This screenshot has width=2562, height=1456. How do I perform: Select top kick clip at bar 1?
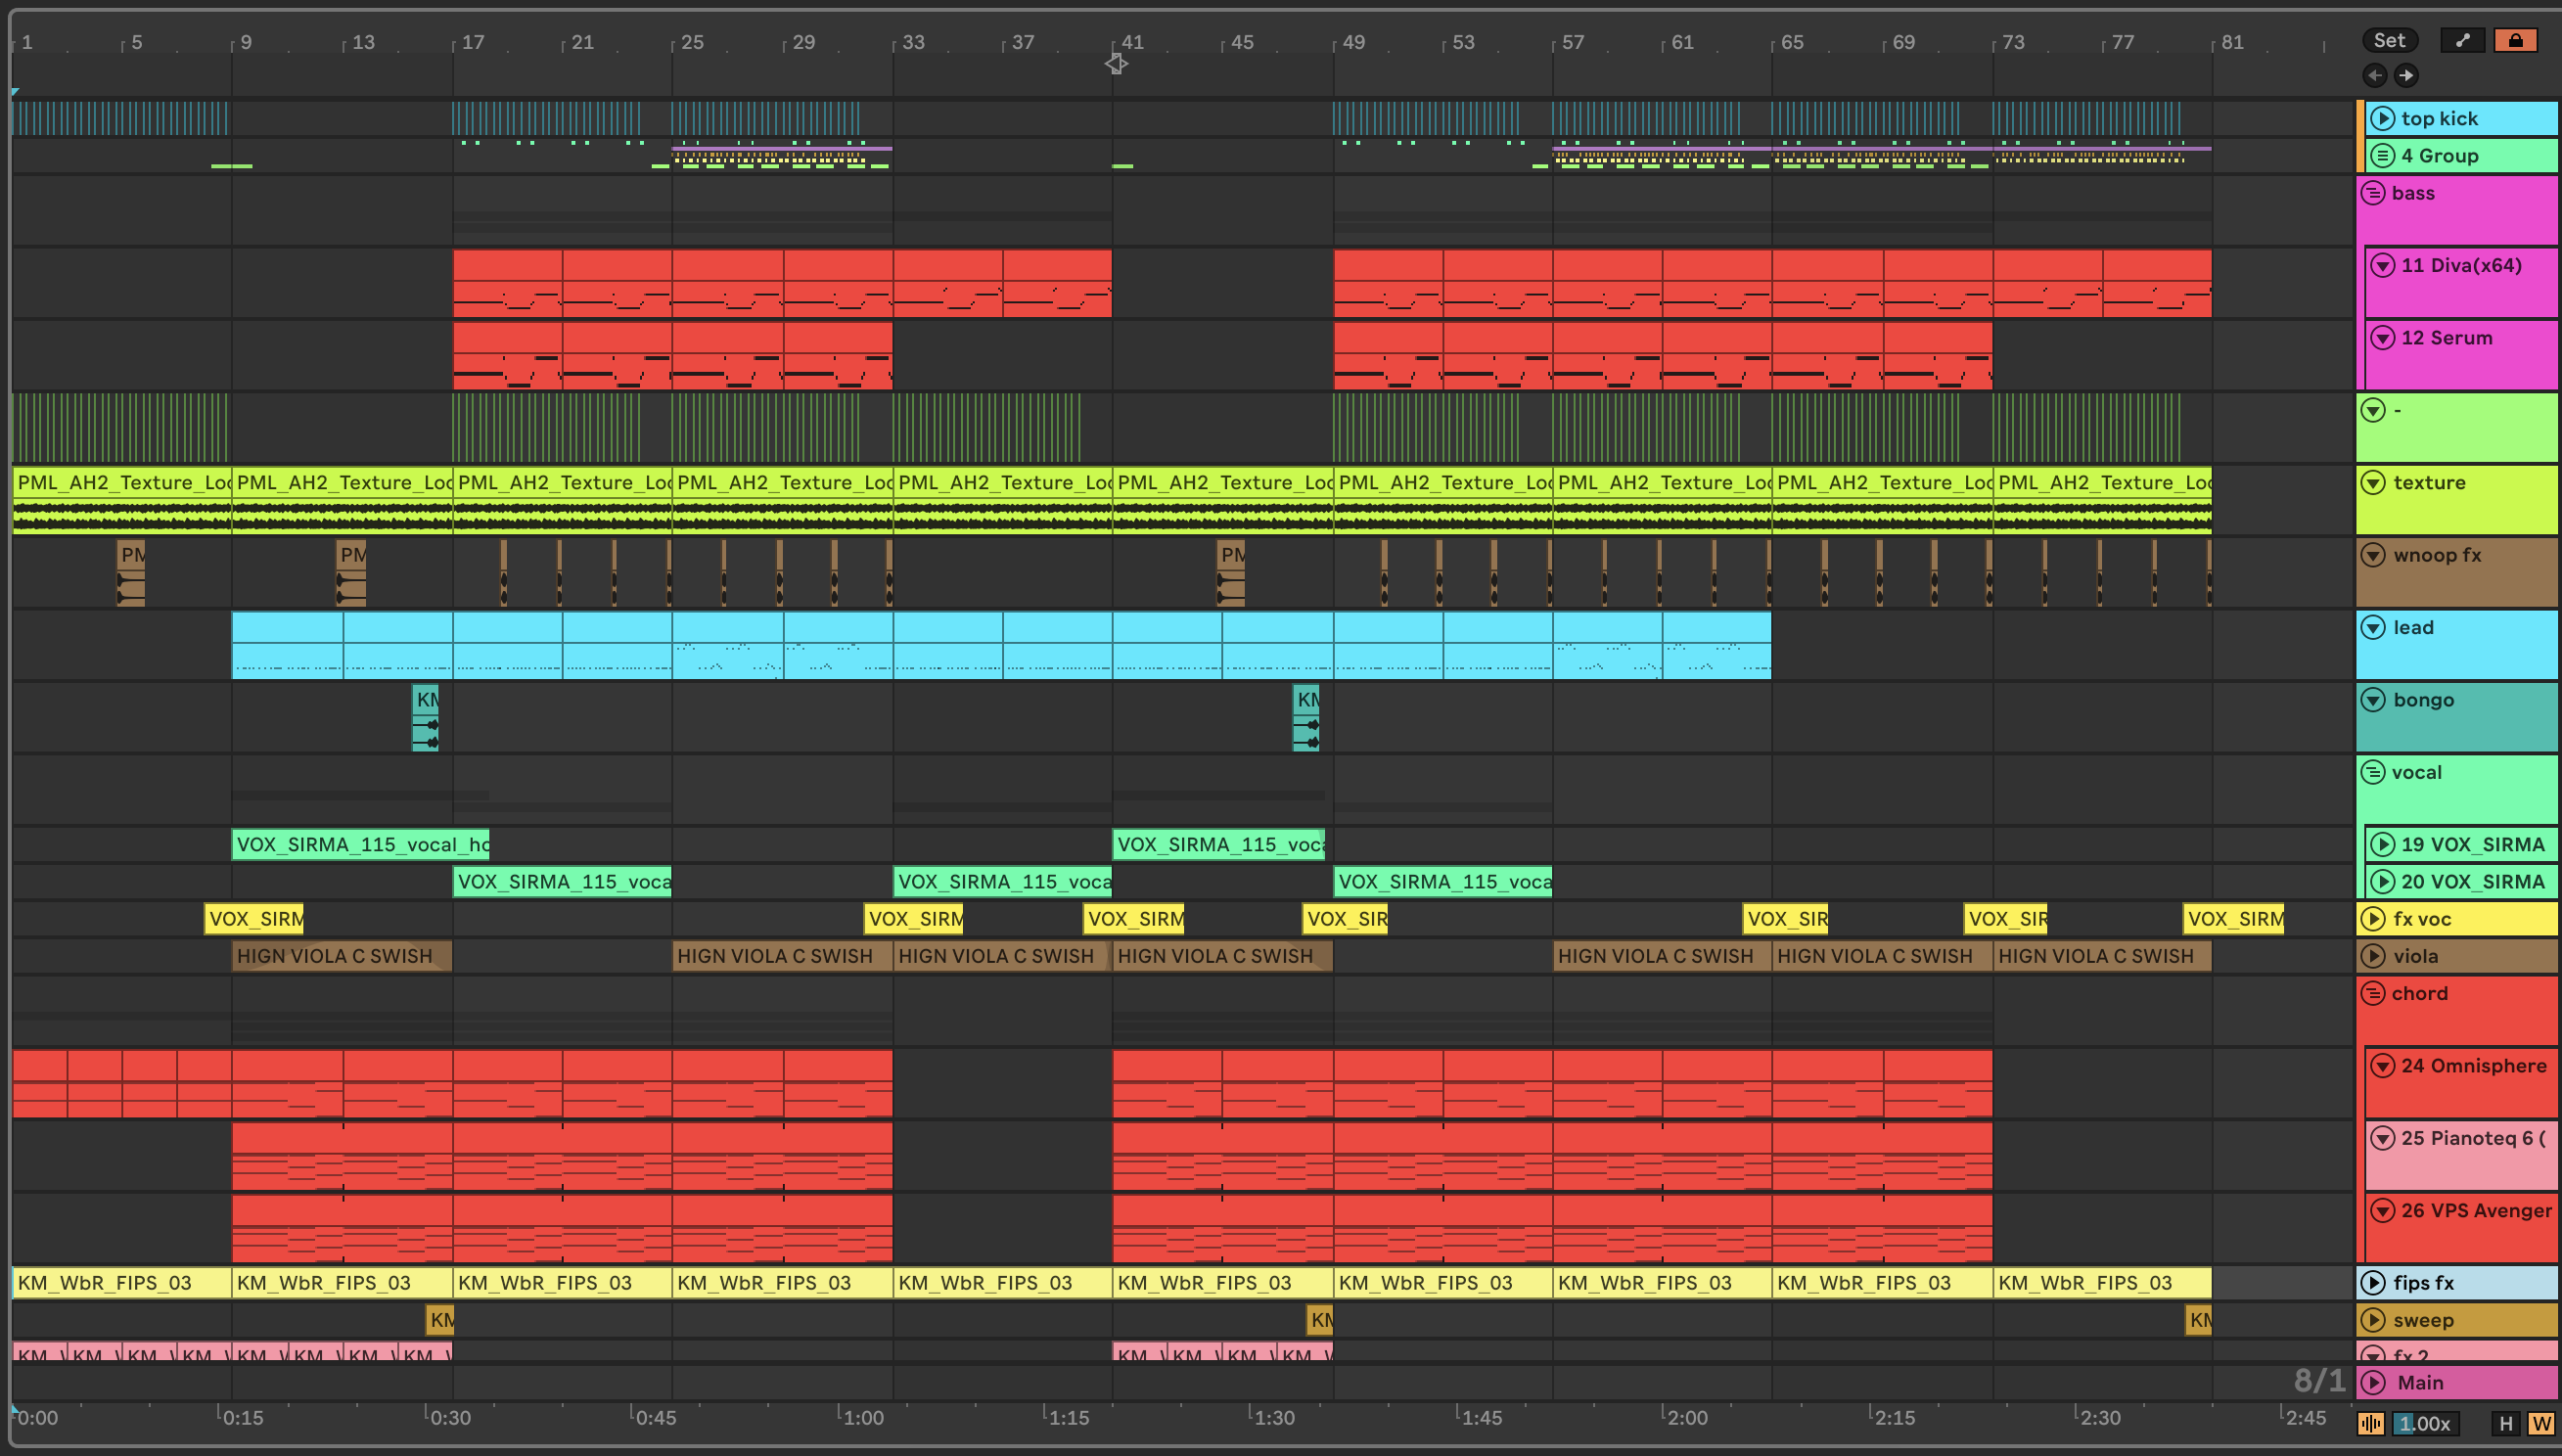point(120,118)
